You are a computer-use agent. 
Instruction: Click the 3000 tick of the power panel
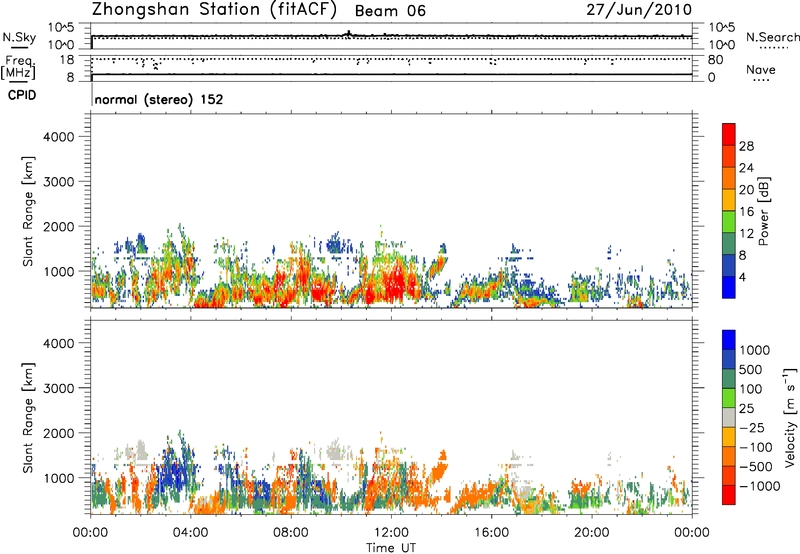(x=58, y=182)
